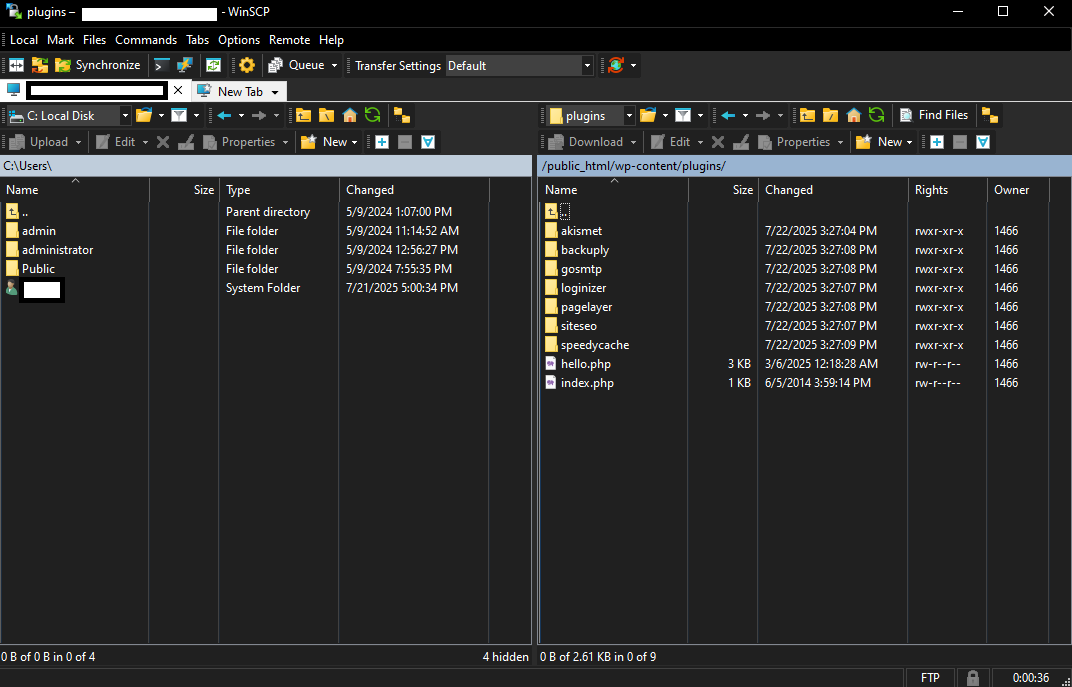
Task: Select the local admin folder
Action: click(39, 231)
